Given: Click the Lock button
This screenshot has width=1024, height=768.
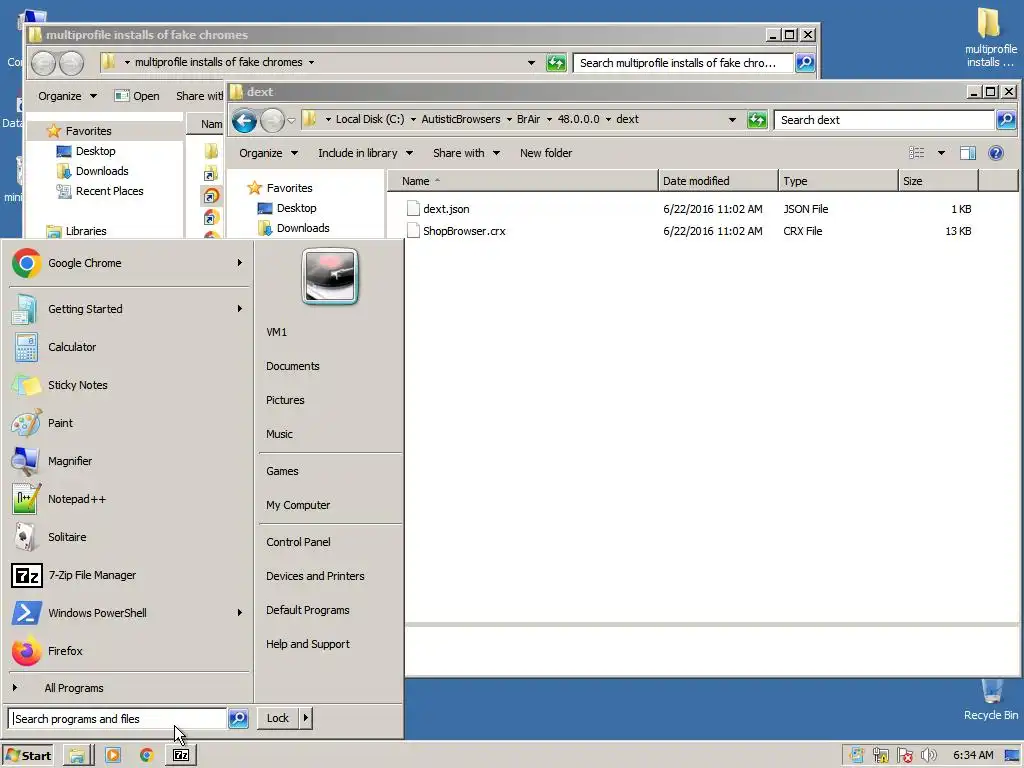Looking at the screenshot, I should [278, 718].
